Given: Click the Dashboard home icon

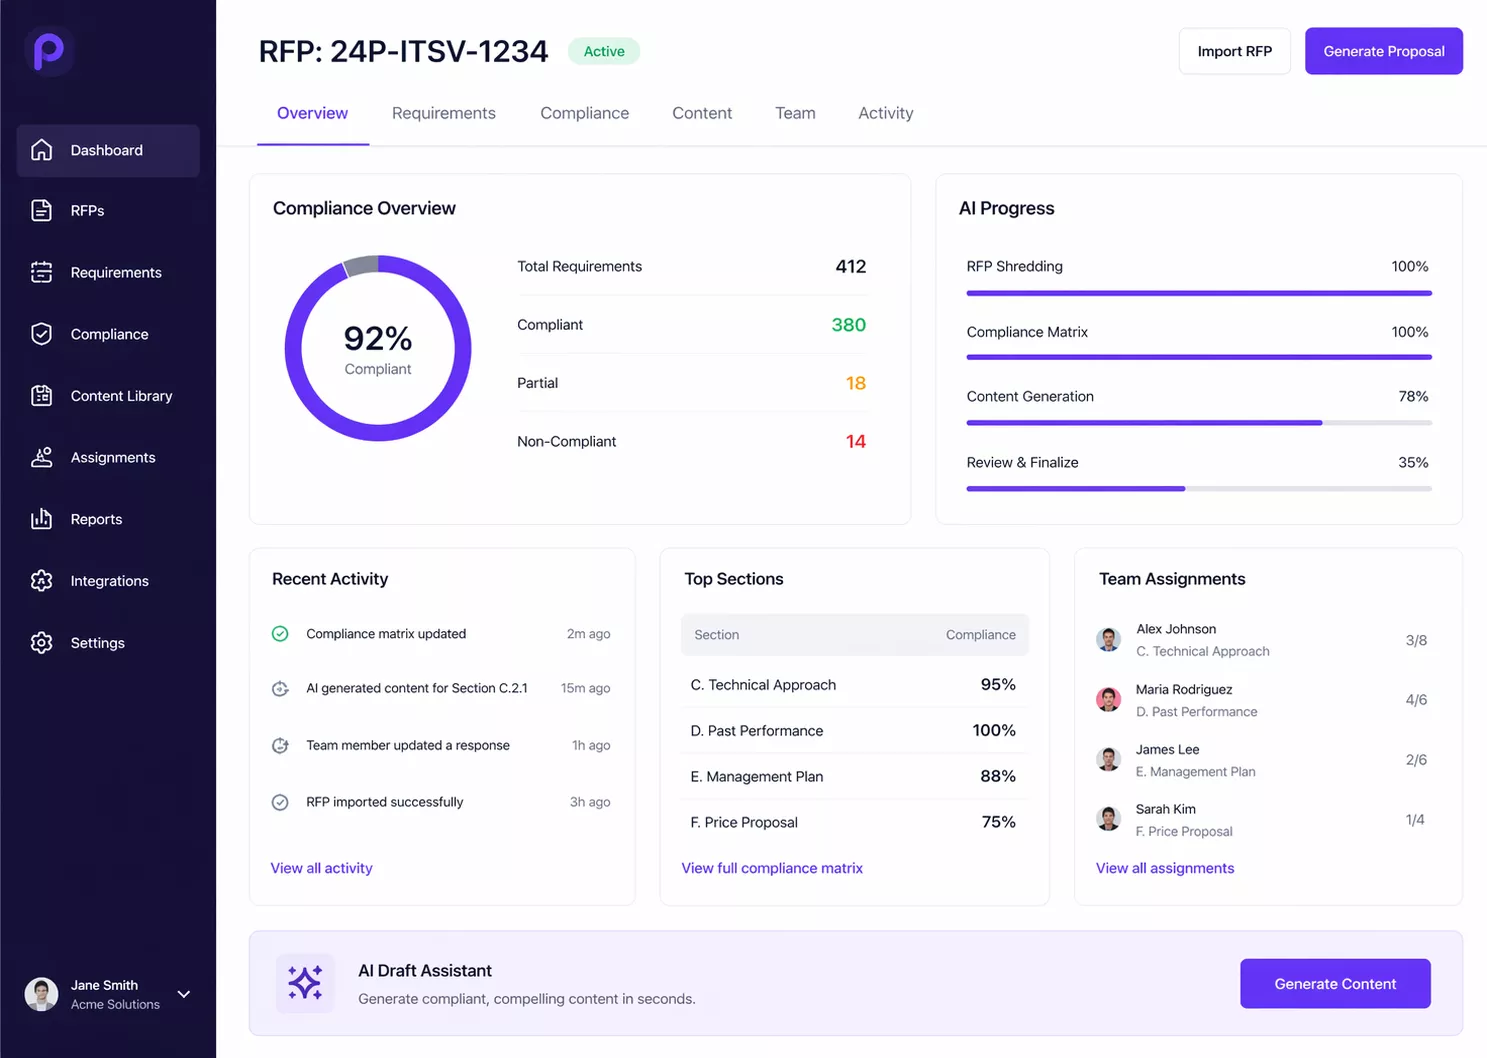Looking at the screenshot, I should click(x=41, y=150).
